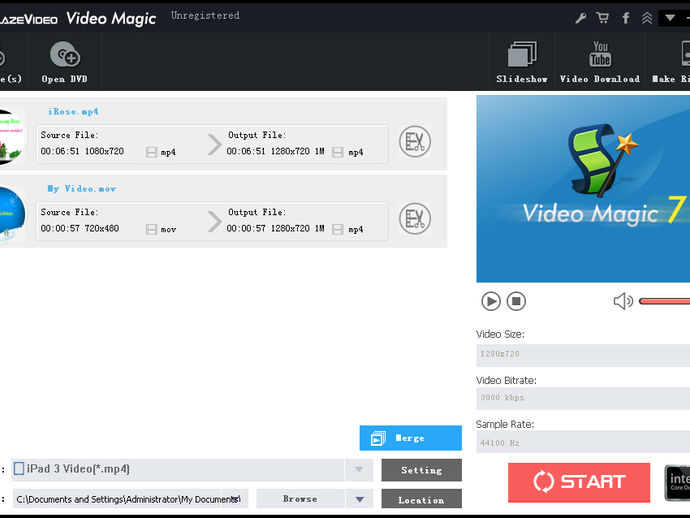Start the conversion with START button
Image resolution: width=690 pixels, height=518 pixels.
tap(579, 482)
